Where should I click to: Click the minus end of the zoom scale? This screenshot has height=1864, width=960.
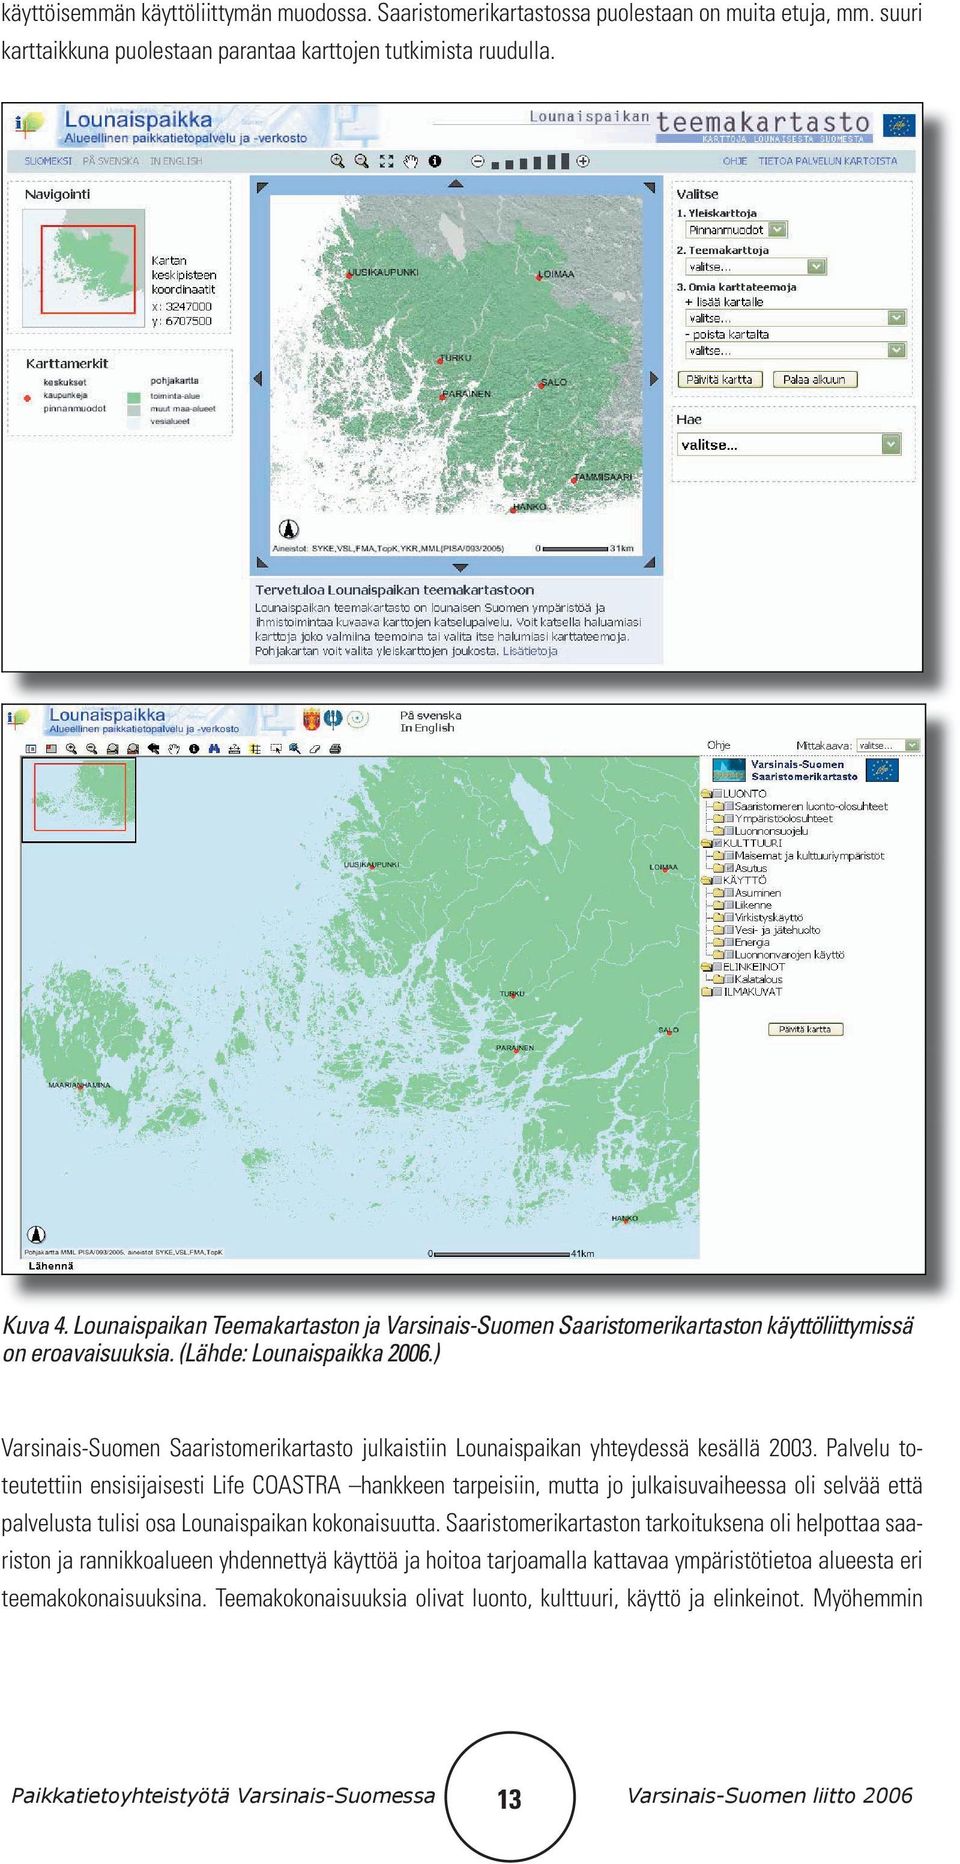click(478, 161)
